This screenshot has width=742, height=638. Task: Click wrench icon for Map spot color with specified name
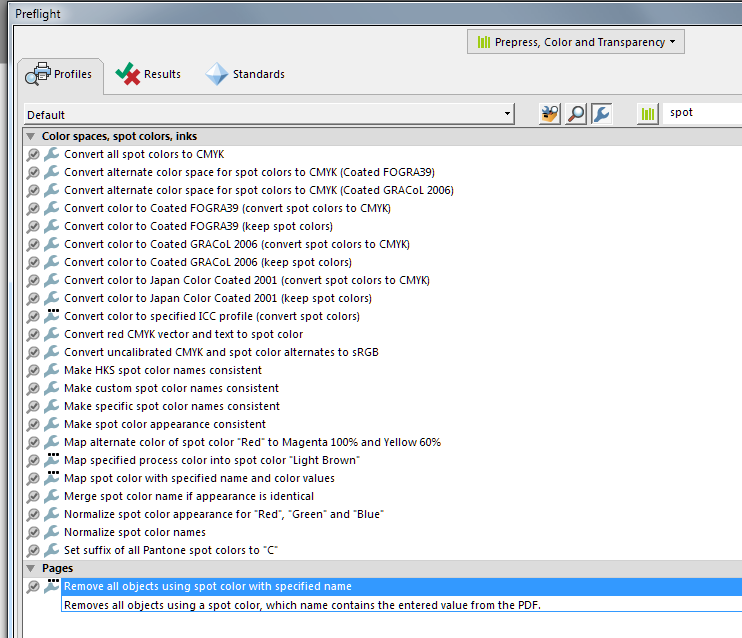51,478
